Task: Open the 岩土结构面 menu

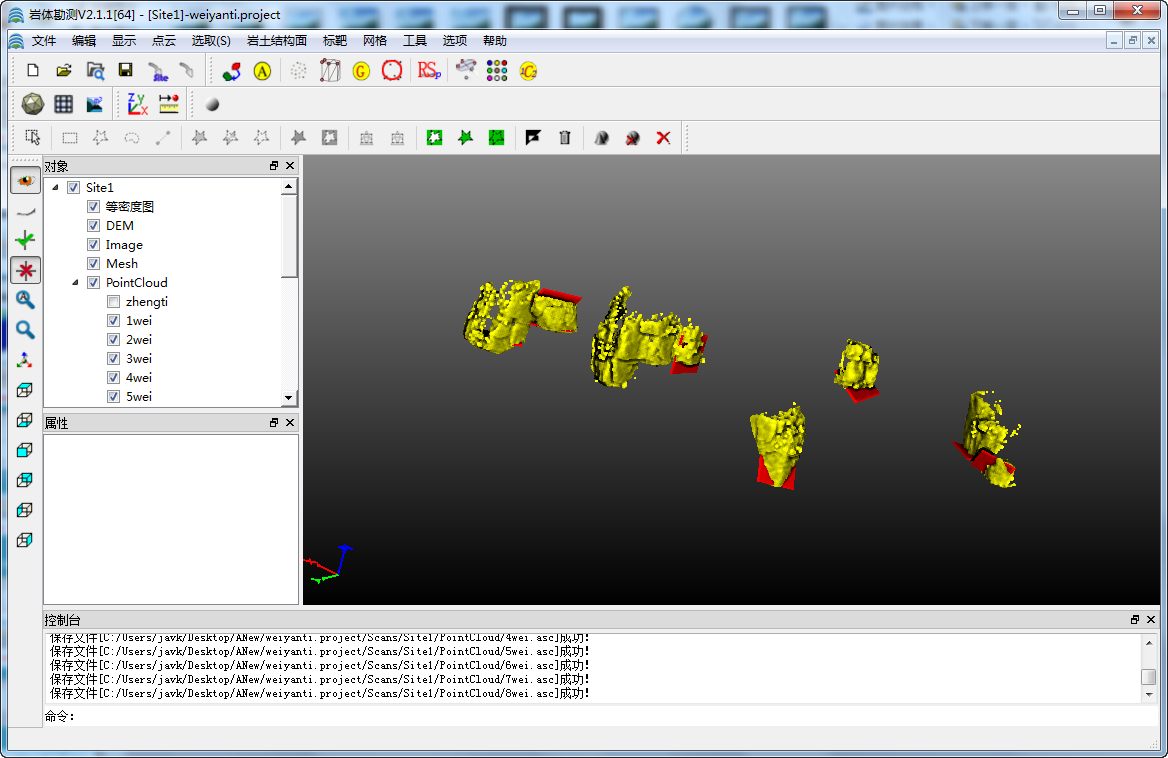Action: click(277, 41)
